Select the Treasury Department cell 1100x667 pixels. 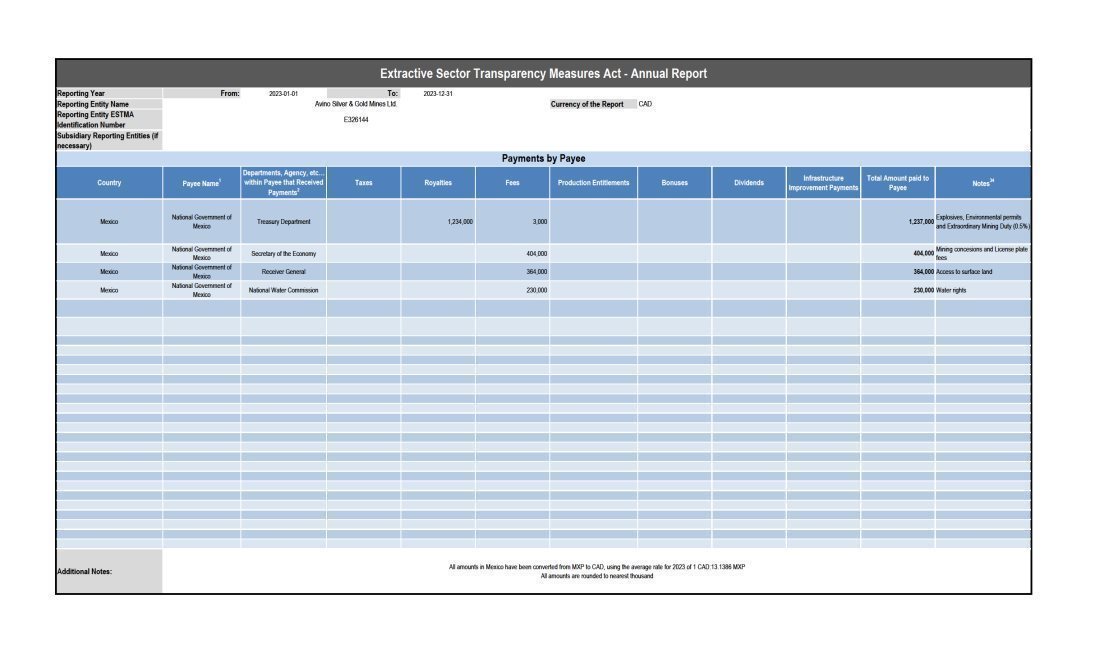tap(283, 222)
